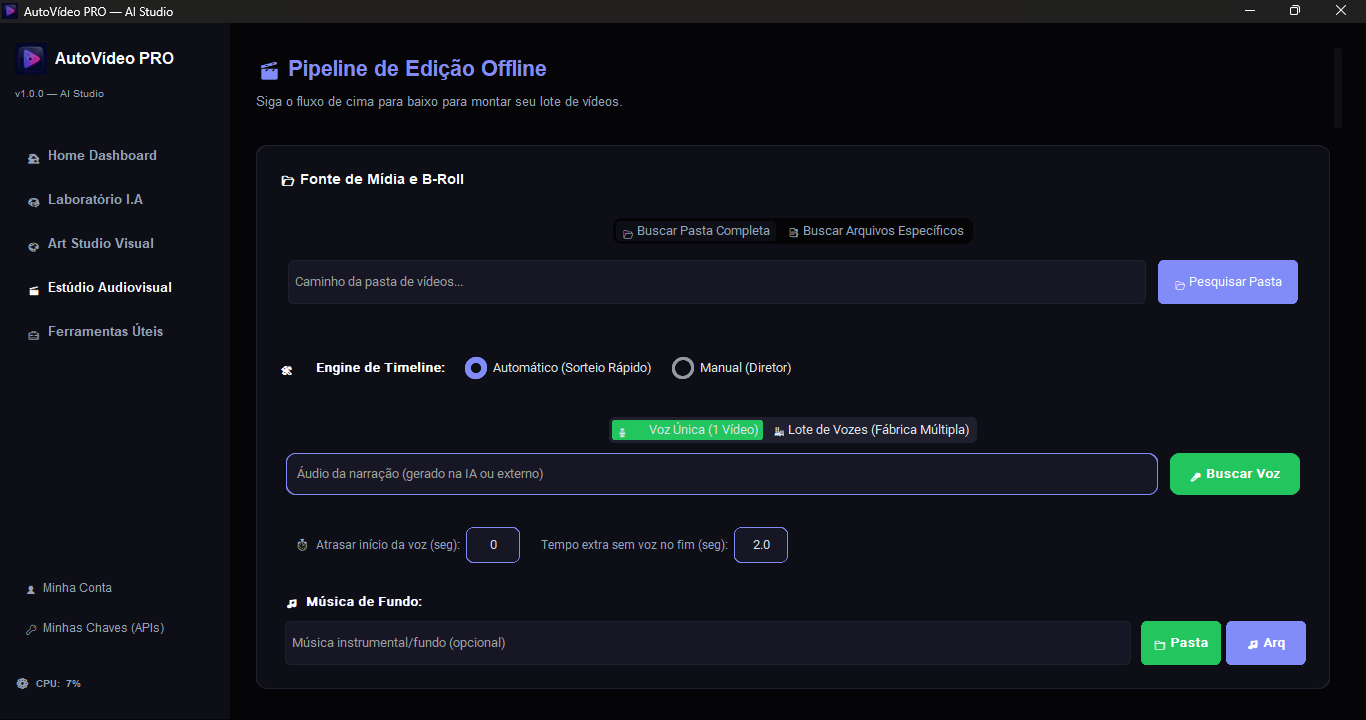Click the CPU gear icon
This screenshot has height=720, width=1366.
(x=22, y=684)
